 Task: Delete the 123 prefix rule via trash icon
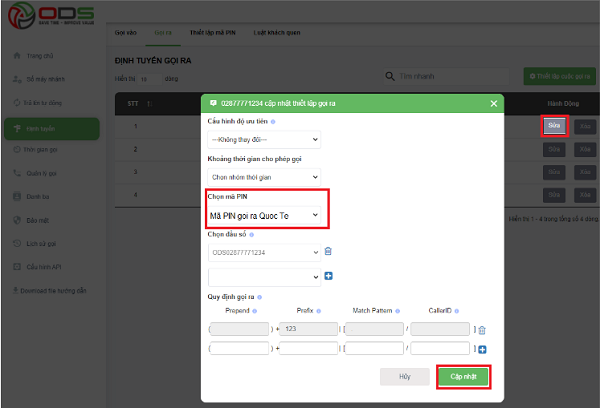coord(482,330)
